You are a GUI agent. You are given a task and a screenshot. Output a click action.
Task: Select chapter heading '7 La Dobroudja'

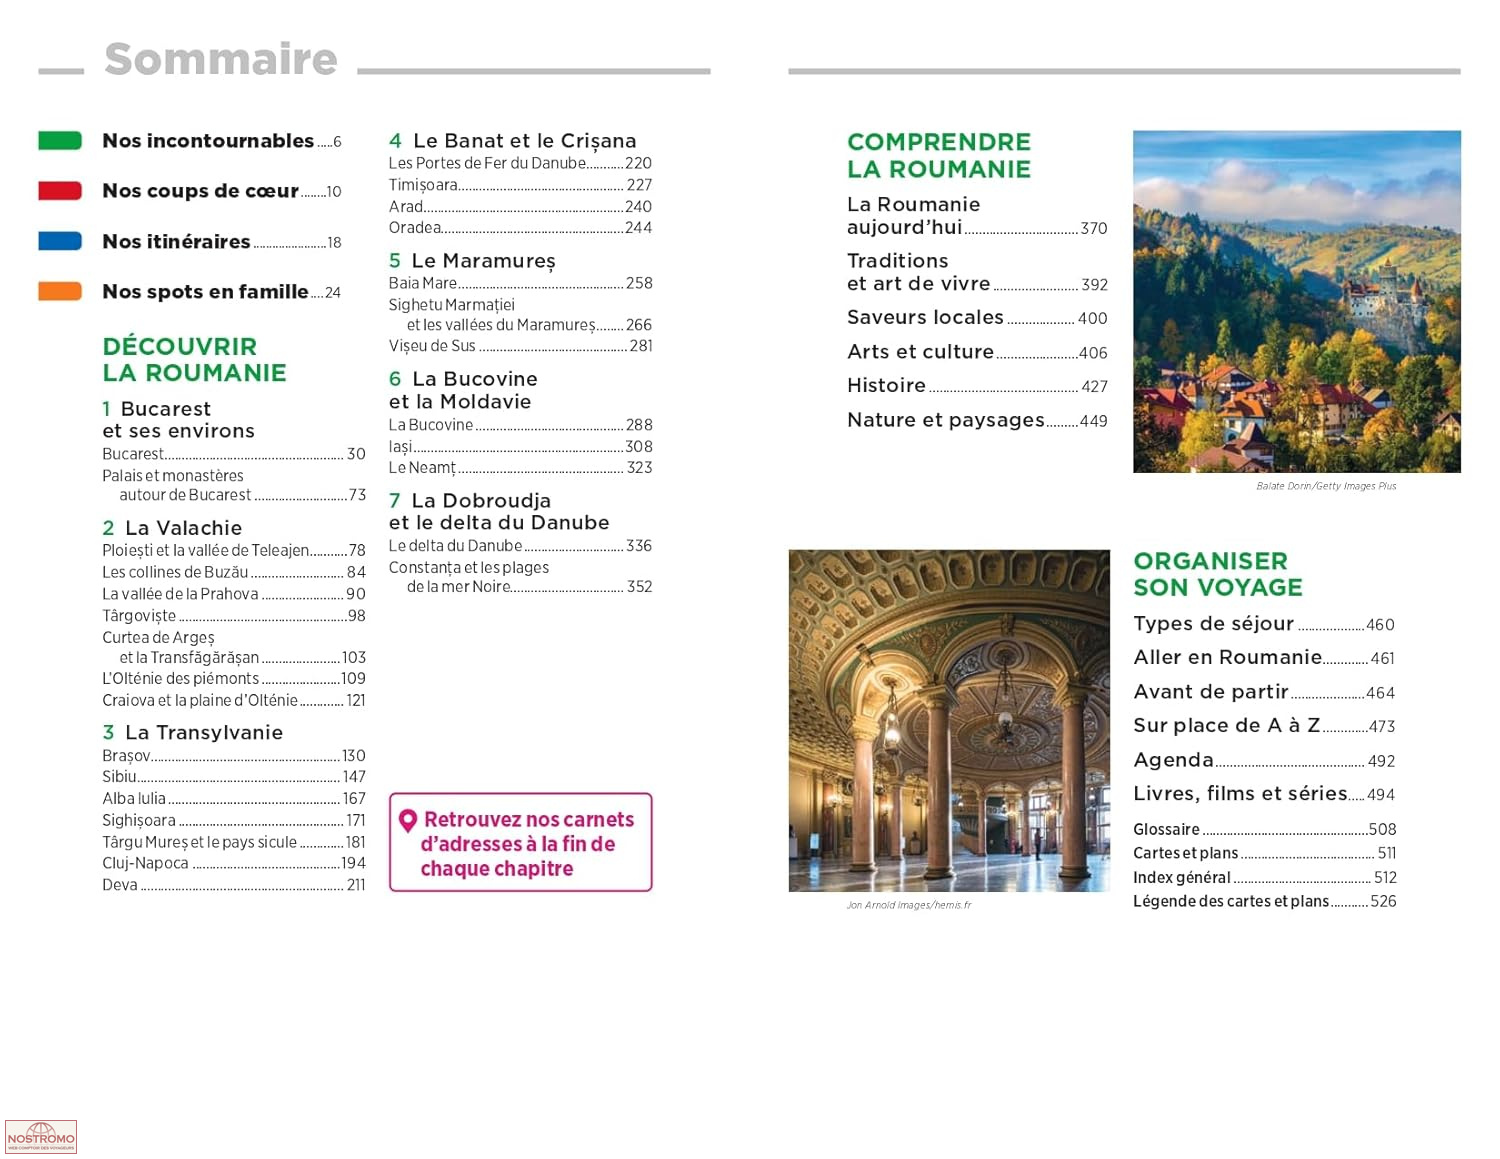pos(499,511)
